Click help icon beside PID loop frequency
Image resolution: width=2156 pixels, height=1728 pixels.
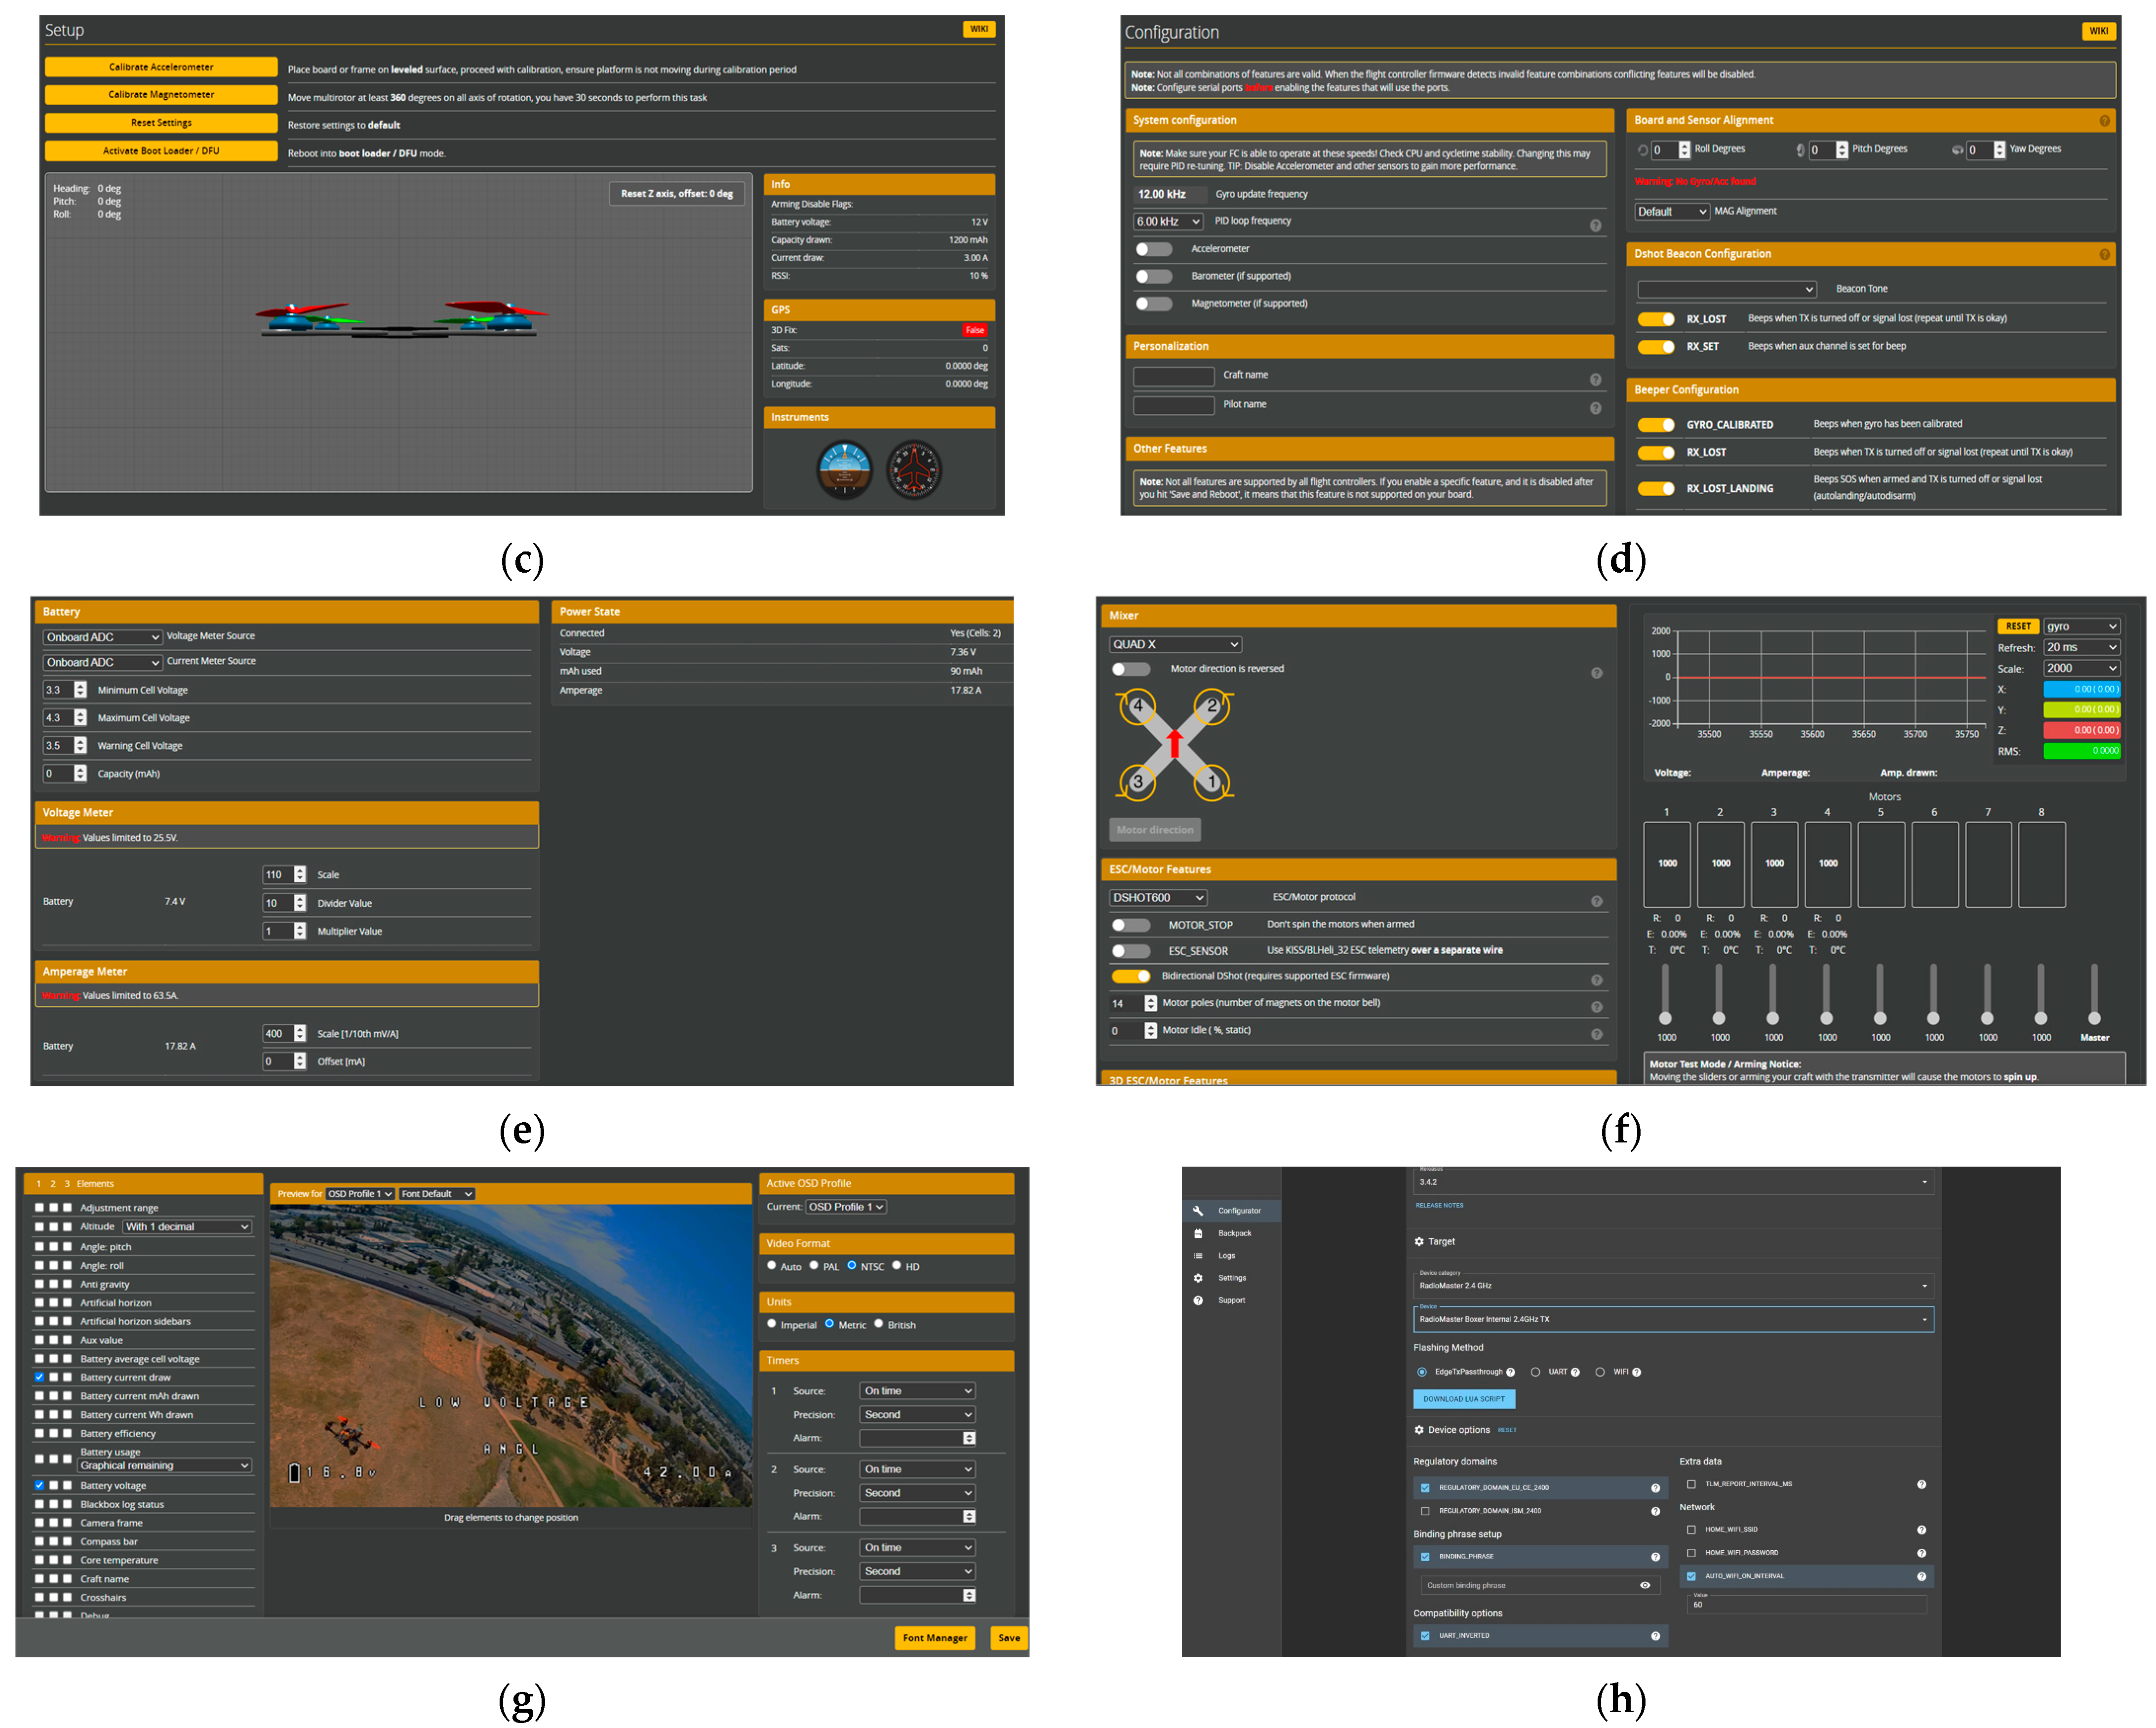tap(1596, 225)
